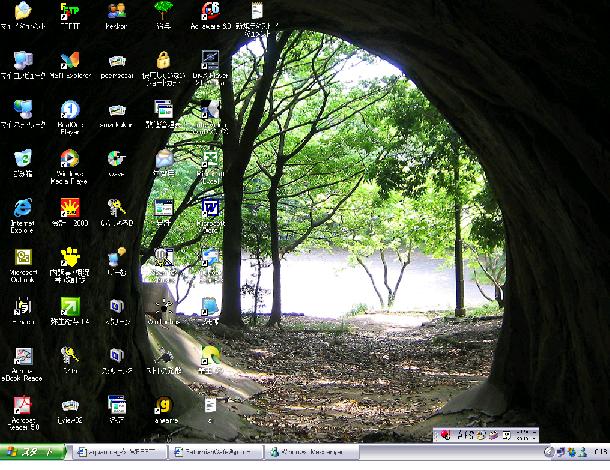Open the My Network desktop icon

[22, 110]
